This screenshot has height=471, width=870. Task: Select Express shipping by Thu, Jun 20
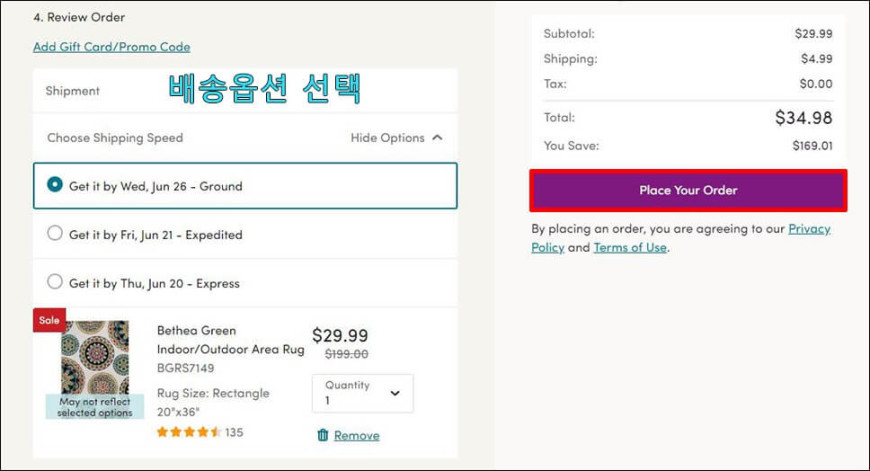click(x=245, y=283)
